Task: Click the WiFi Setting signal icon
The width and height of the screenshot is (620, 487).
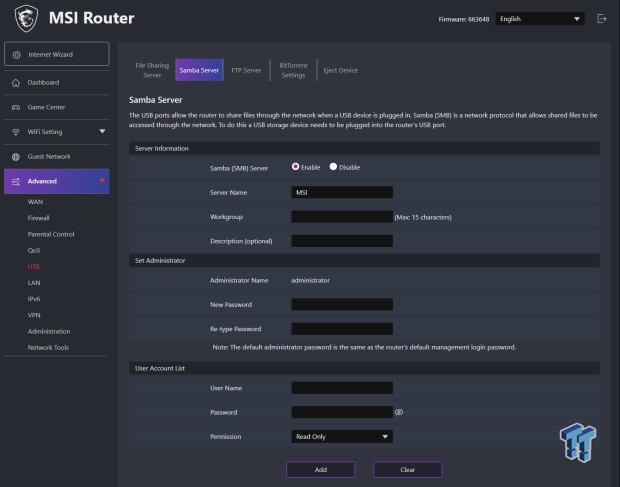Action: click(x=16, y=132)
